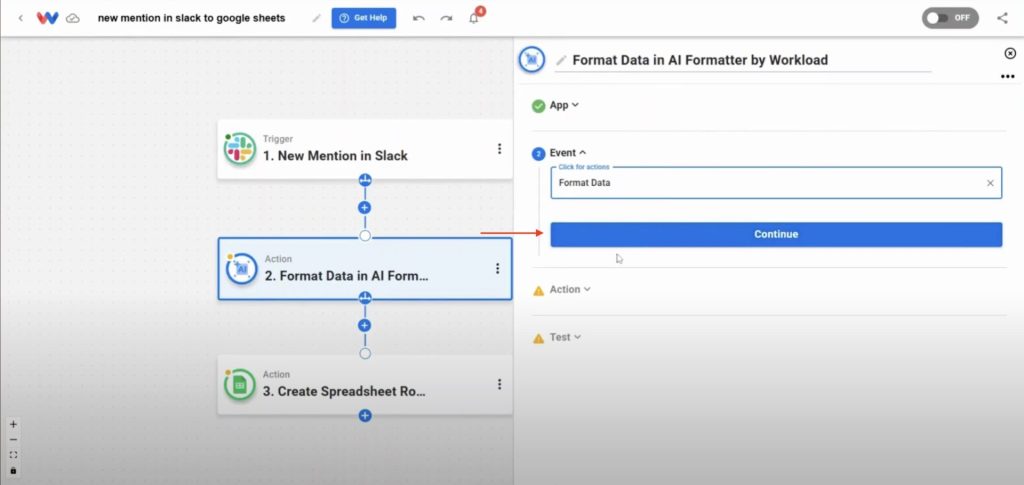Clear the Format Data event selection

(x=990, y=183)
